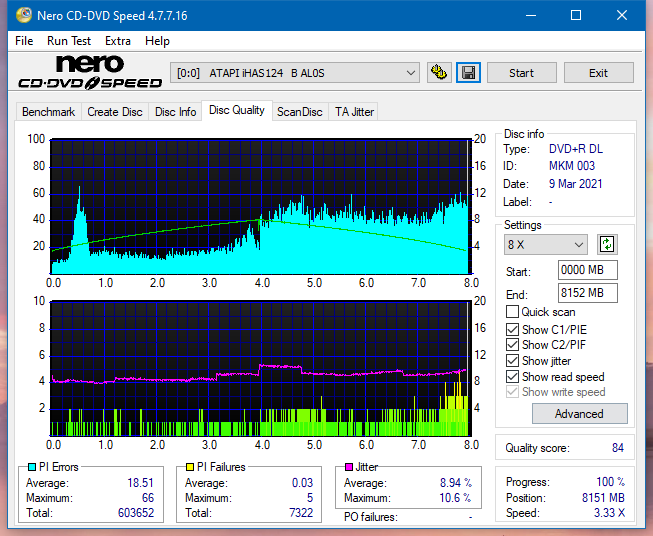Toggle the Quick scan checkbox
The height and width of the screenshot is (536, 653).
click(512, 312)
